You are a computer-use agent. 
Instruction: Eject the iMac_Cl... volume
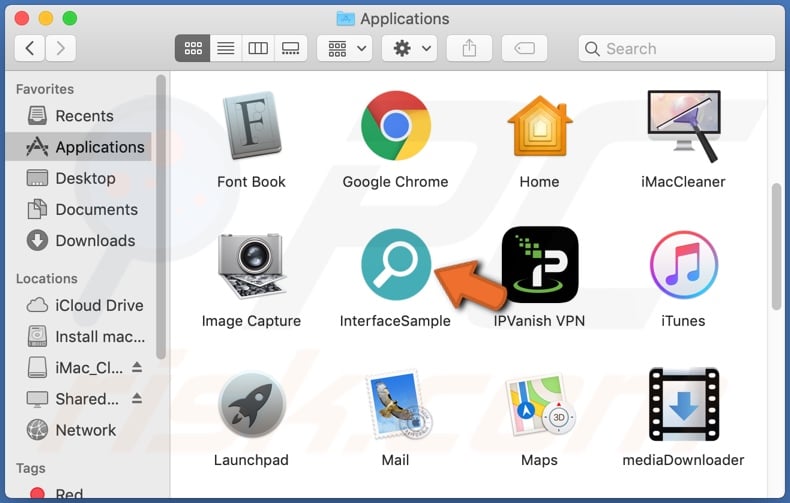click(x=137, y=367)
